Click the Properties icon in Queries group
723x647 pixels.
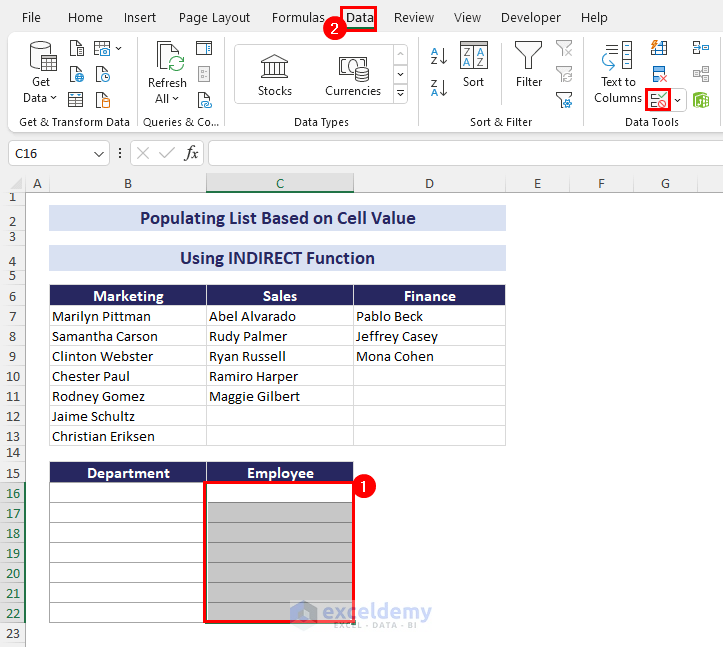pyautogui.click(x=204, y=74)
